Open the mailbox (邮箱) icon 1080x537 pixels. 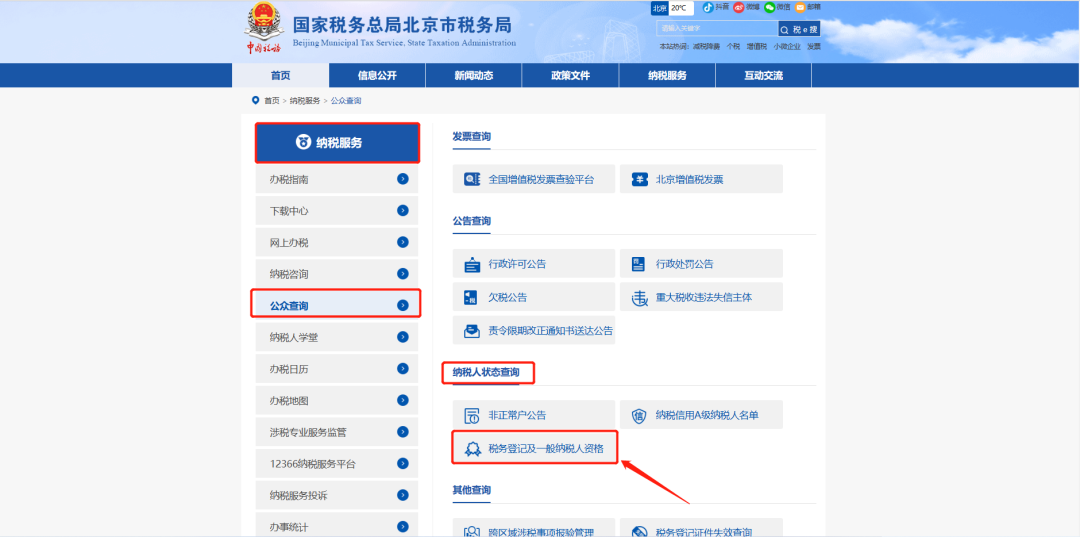coord(800,8)
